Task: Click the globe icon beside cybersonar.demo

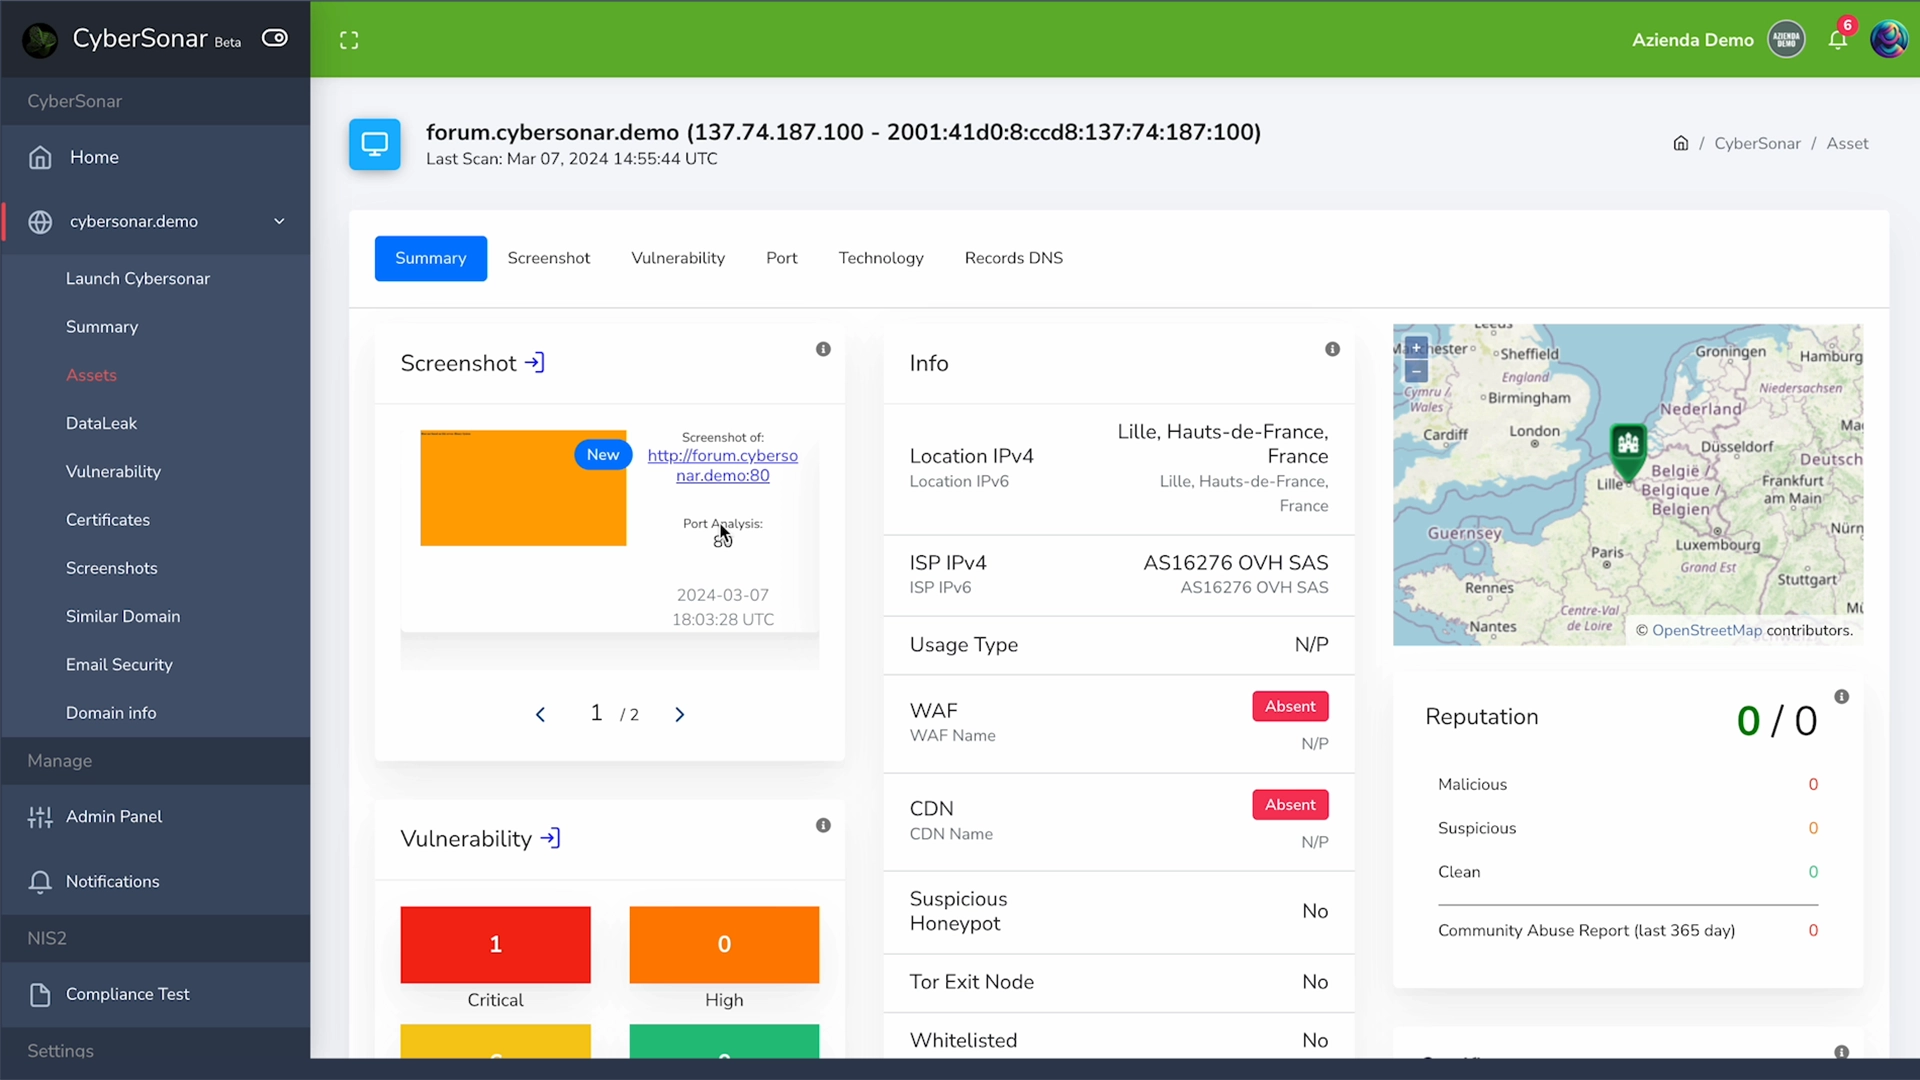Action: [x=40, y=222]
